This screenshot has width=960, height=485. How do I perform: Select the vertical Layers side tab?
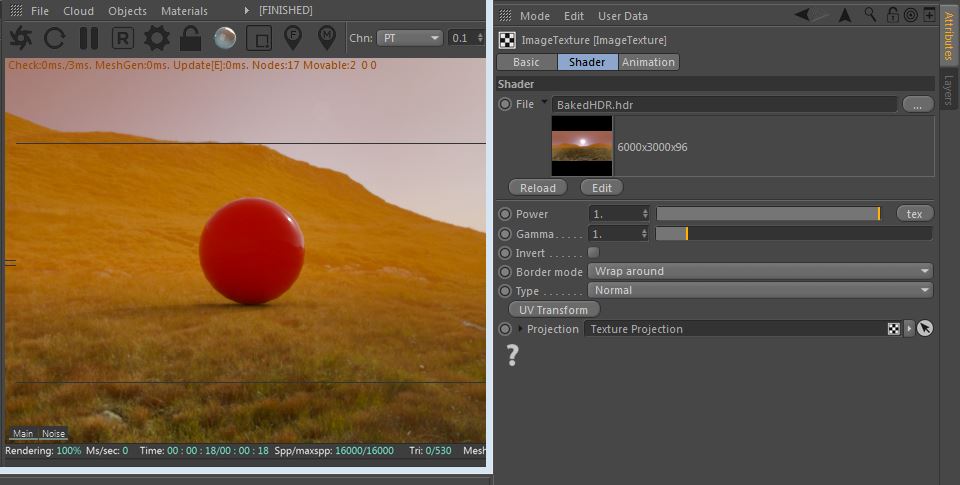(948, 89)
